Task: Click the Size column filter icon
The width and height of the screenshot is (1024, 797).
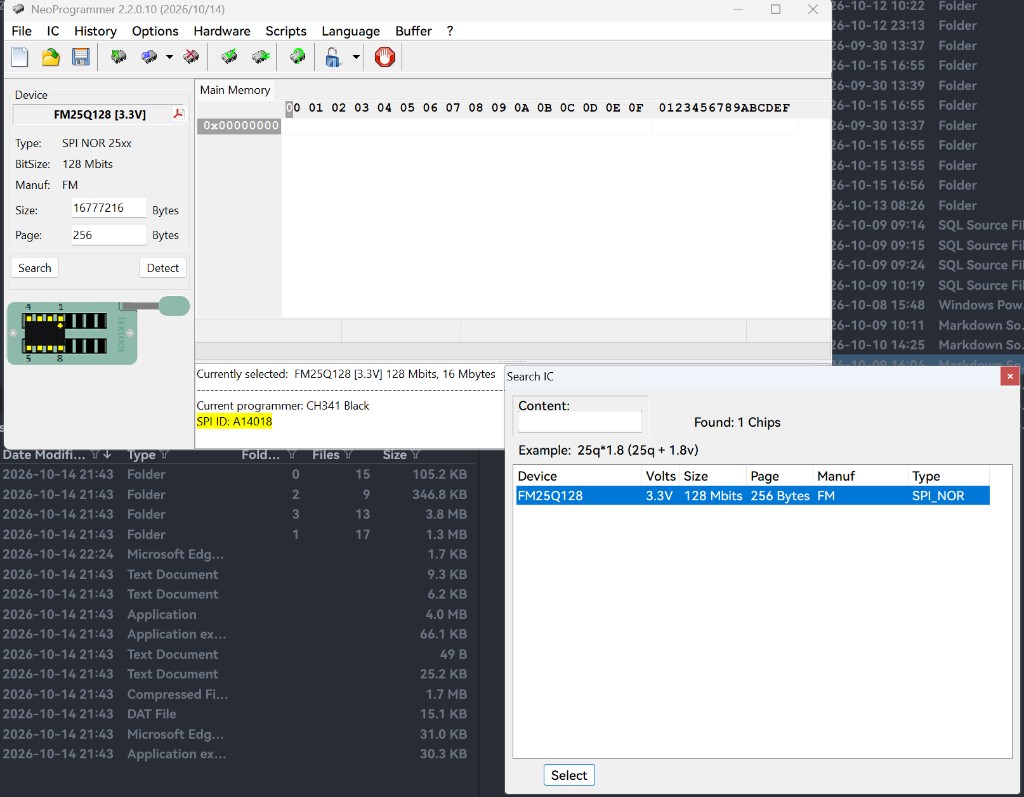Action: 415,454
